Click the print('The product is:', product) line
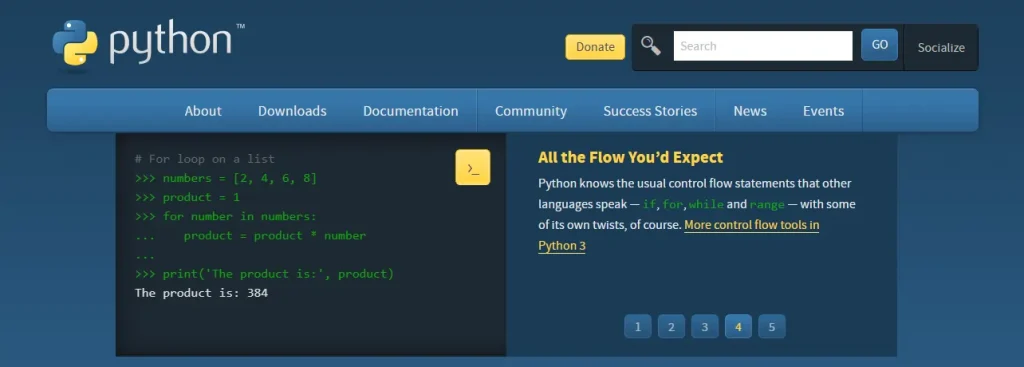 point(264,274)
